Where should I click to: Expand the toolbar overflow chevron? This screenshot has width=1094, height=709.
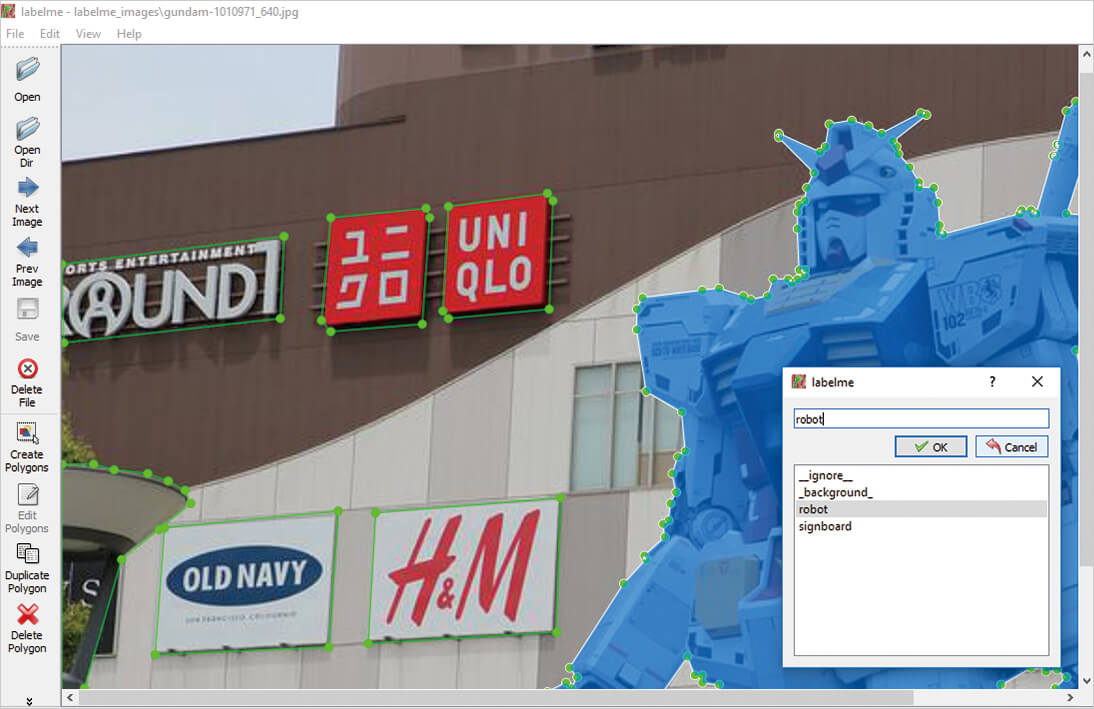point(29,701)
